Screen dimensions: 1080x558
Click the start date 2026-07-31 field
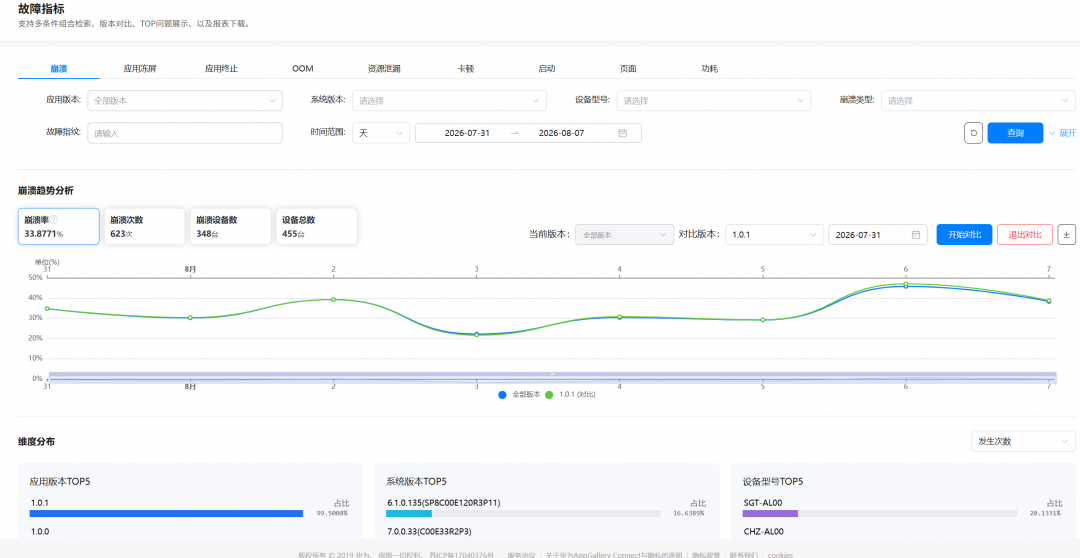pyautogui.click(x=467, y=133)
